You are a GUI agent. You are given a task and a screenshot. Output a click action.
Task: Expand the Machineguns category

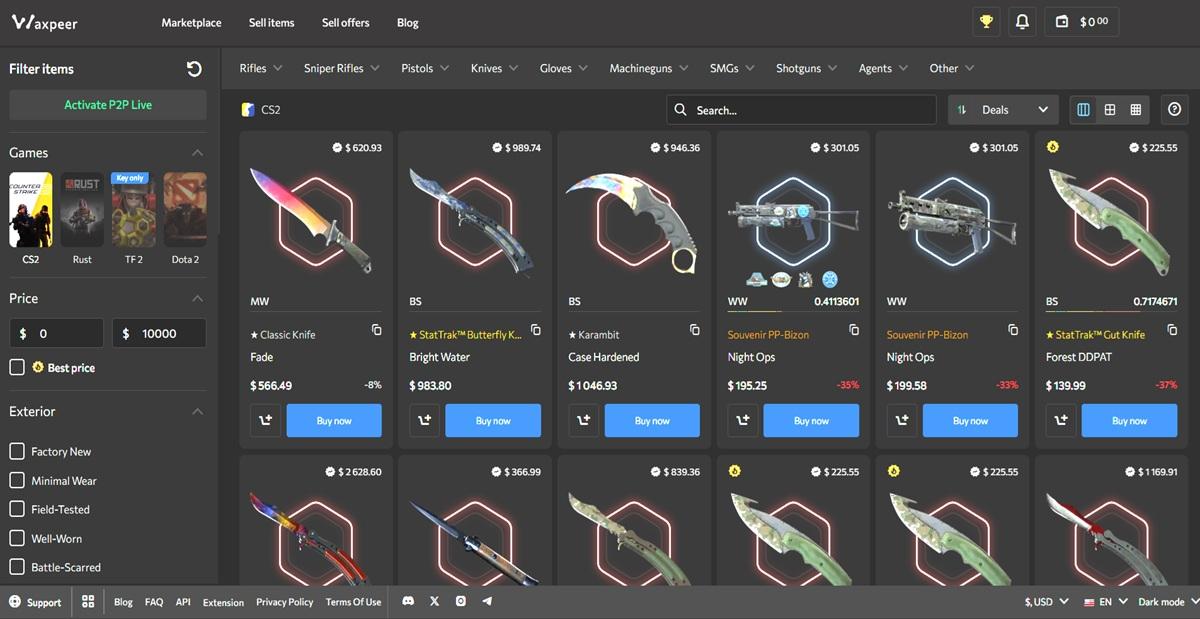pyautogui.click(x=648, y=68)
